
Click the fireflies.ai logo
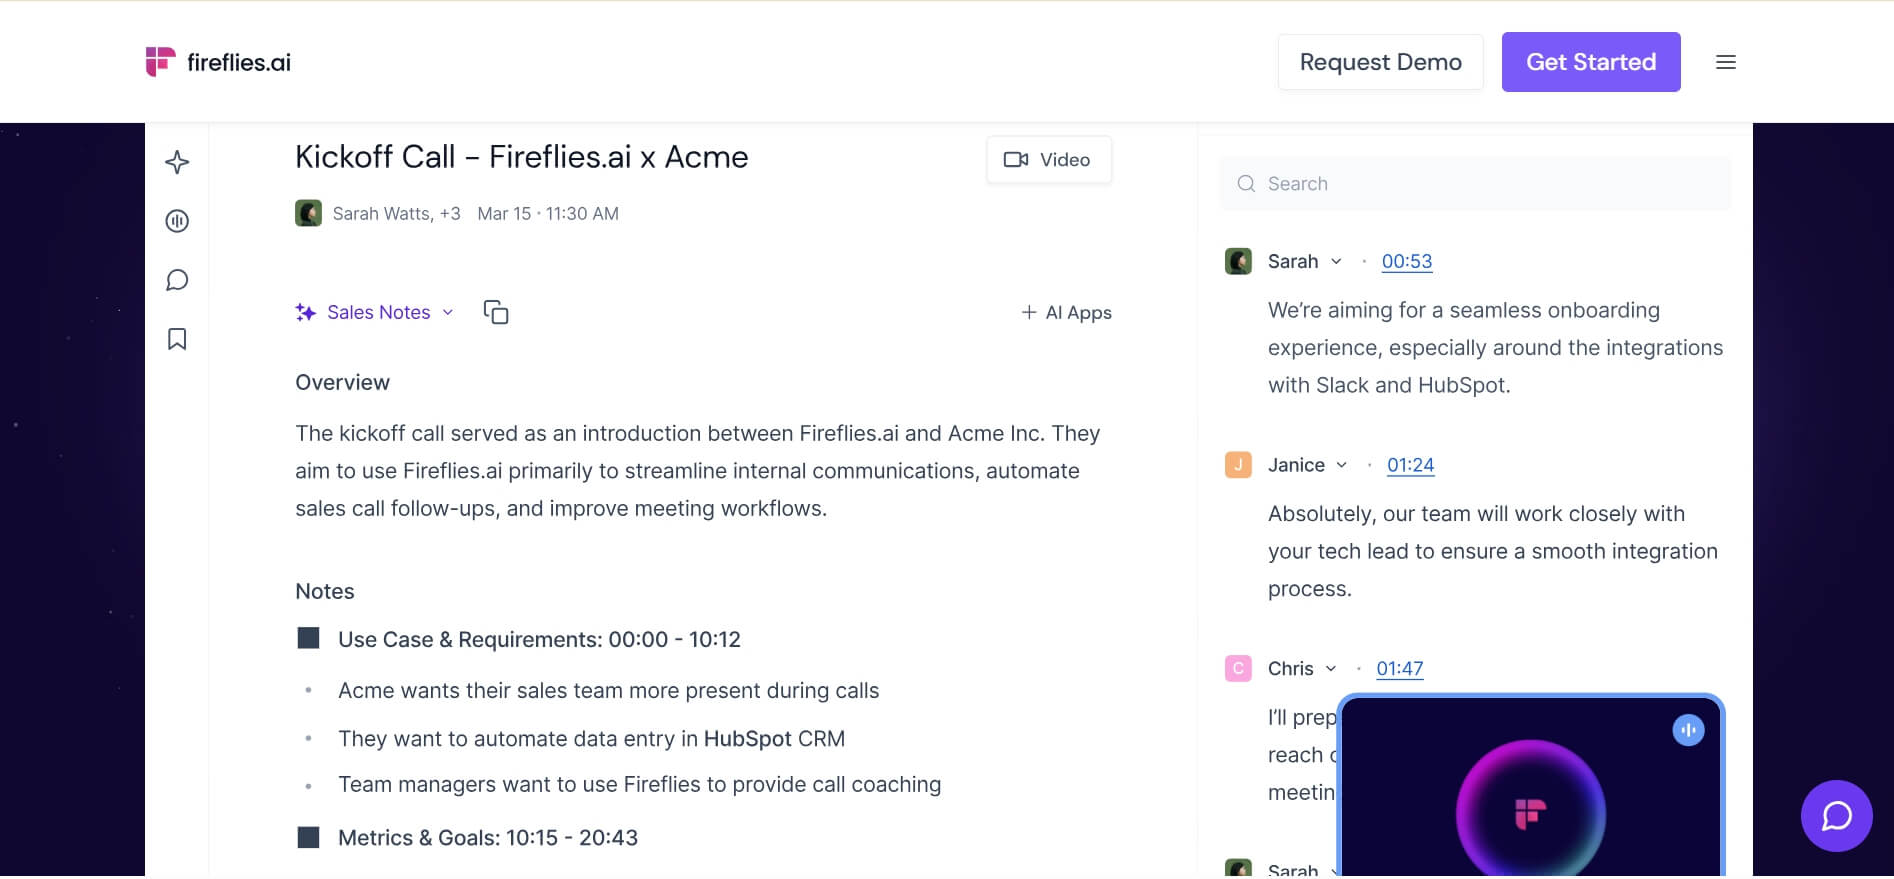(218, 62)
